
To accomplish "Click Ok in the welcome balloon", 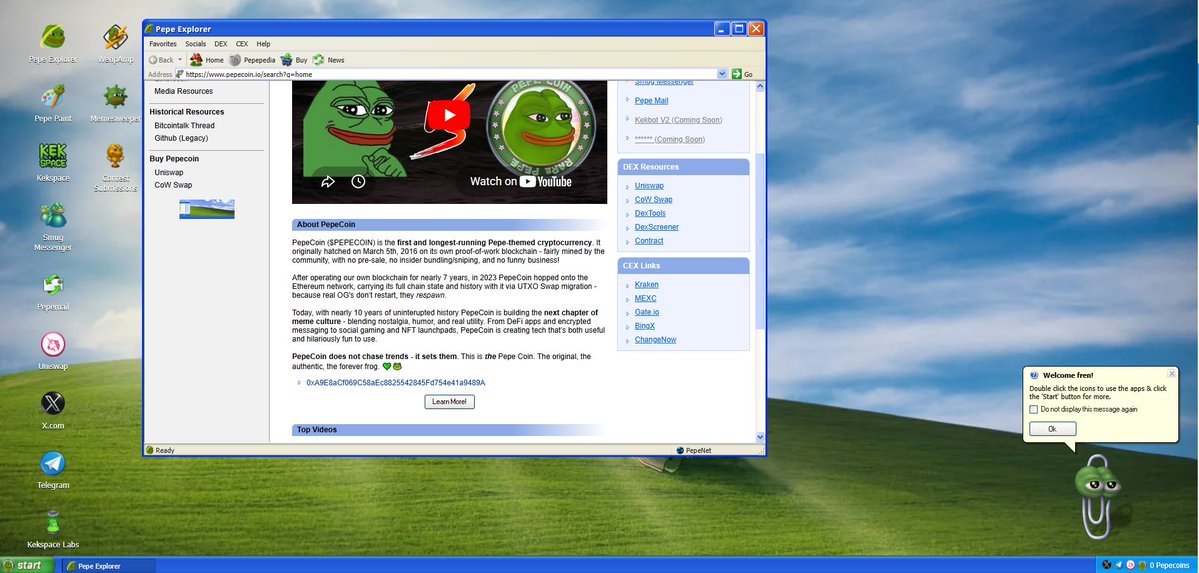I will point(1052,429).
